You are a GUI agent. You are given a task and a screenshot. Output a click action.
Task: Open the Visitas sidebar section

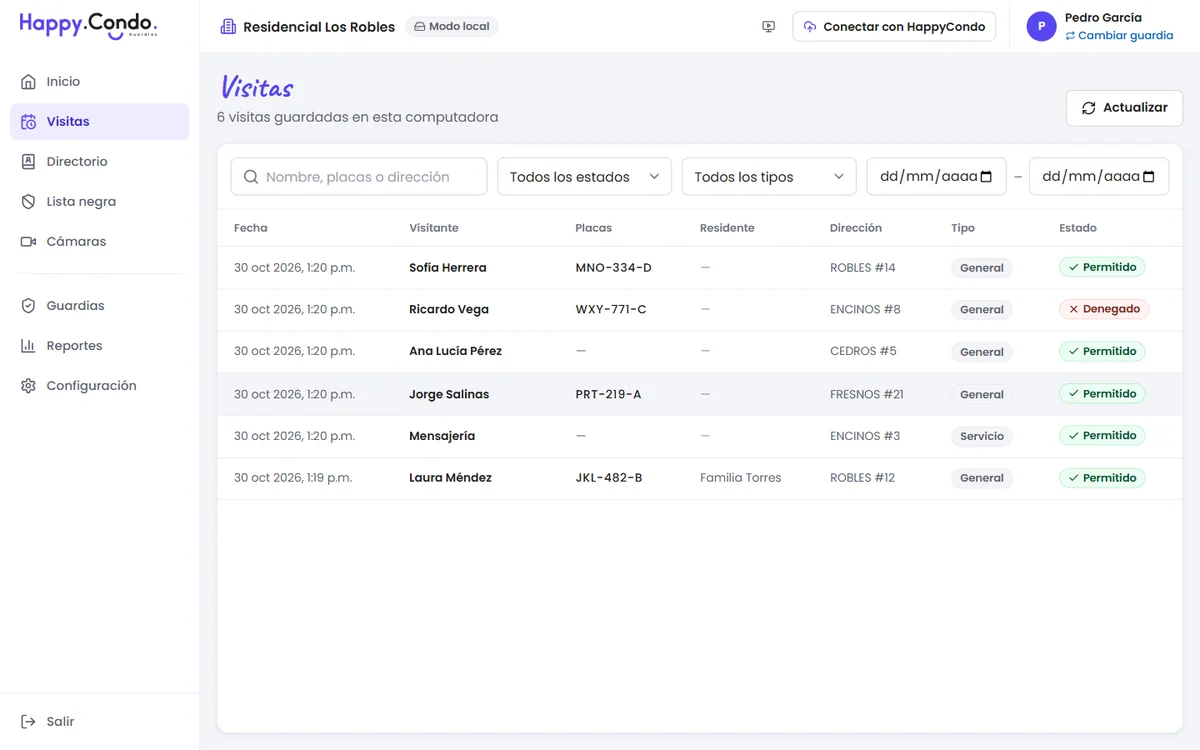pyautogui.click(x=99, y=121)
